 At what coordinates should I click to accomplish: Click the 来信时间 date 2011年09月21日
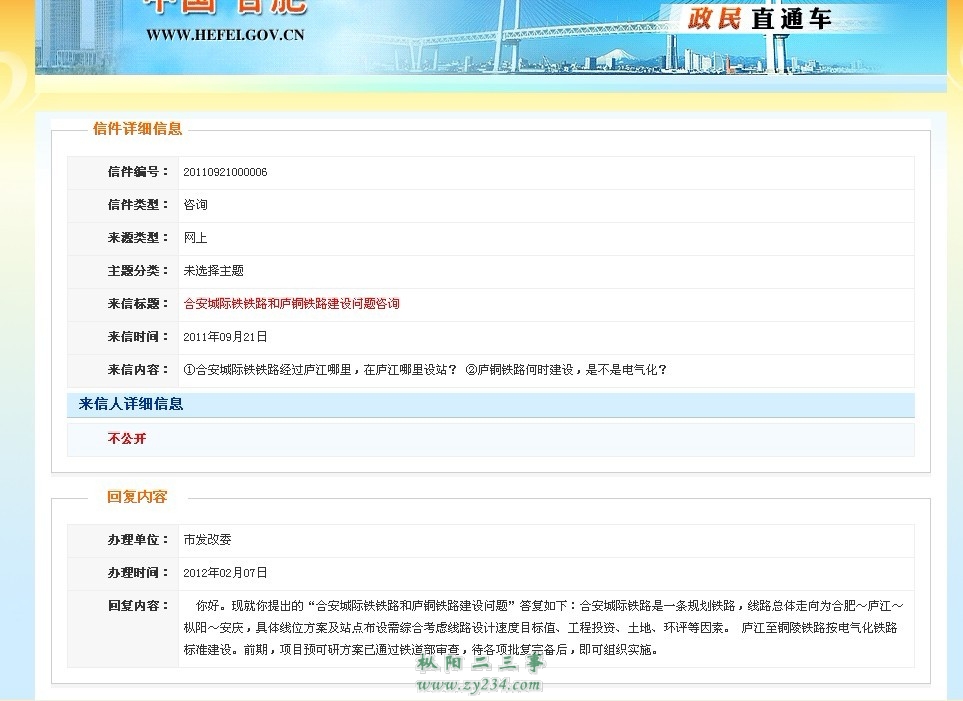pos(225,337)
